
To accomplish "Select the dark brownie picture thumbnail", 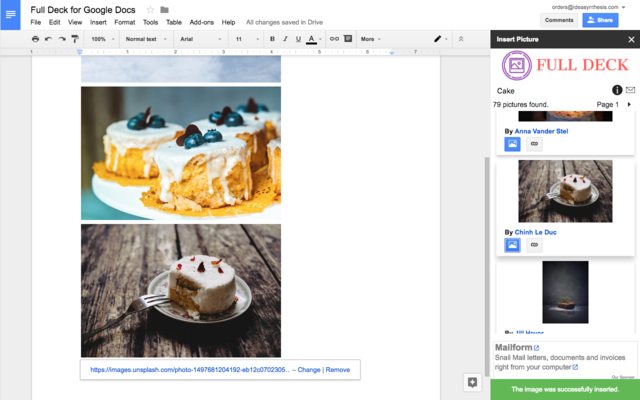I will pos(565,292).
